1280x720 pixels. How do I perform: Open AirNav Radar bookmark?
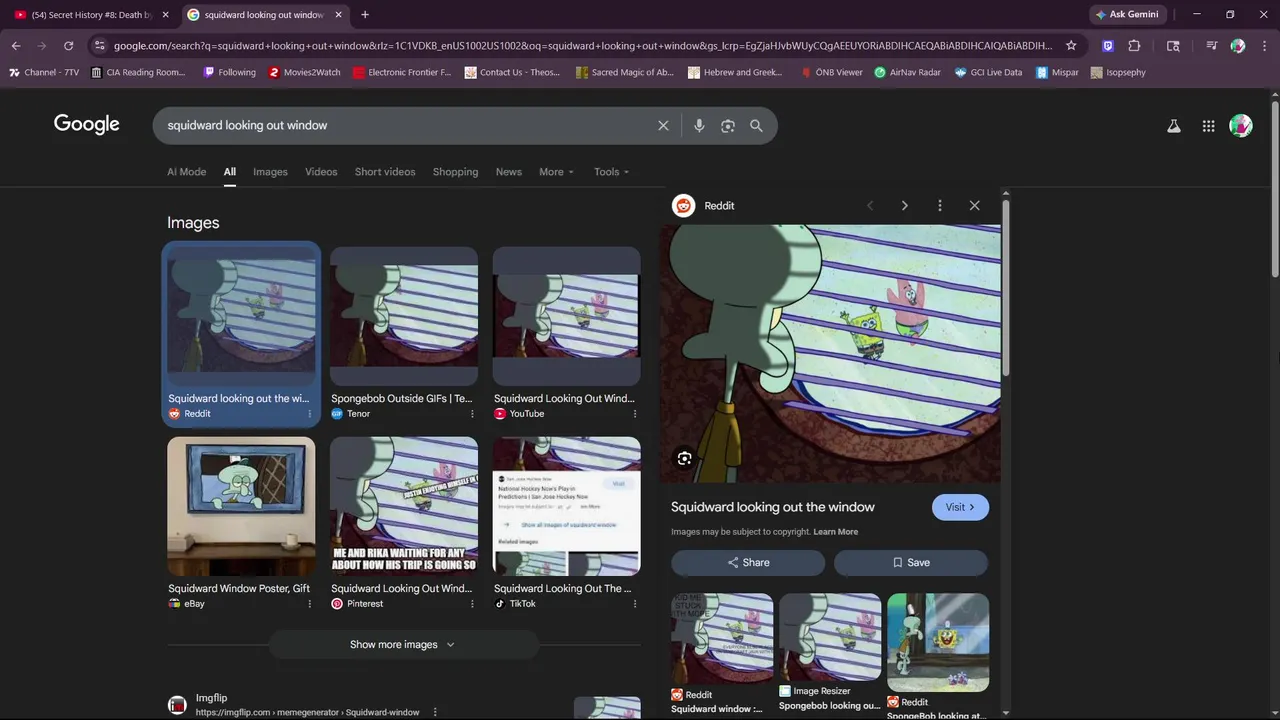[x=907, y=73]
